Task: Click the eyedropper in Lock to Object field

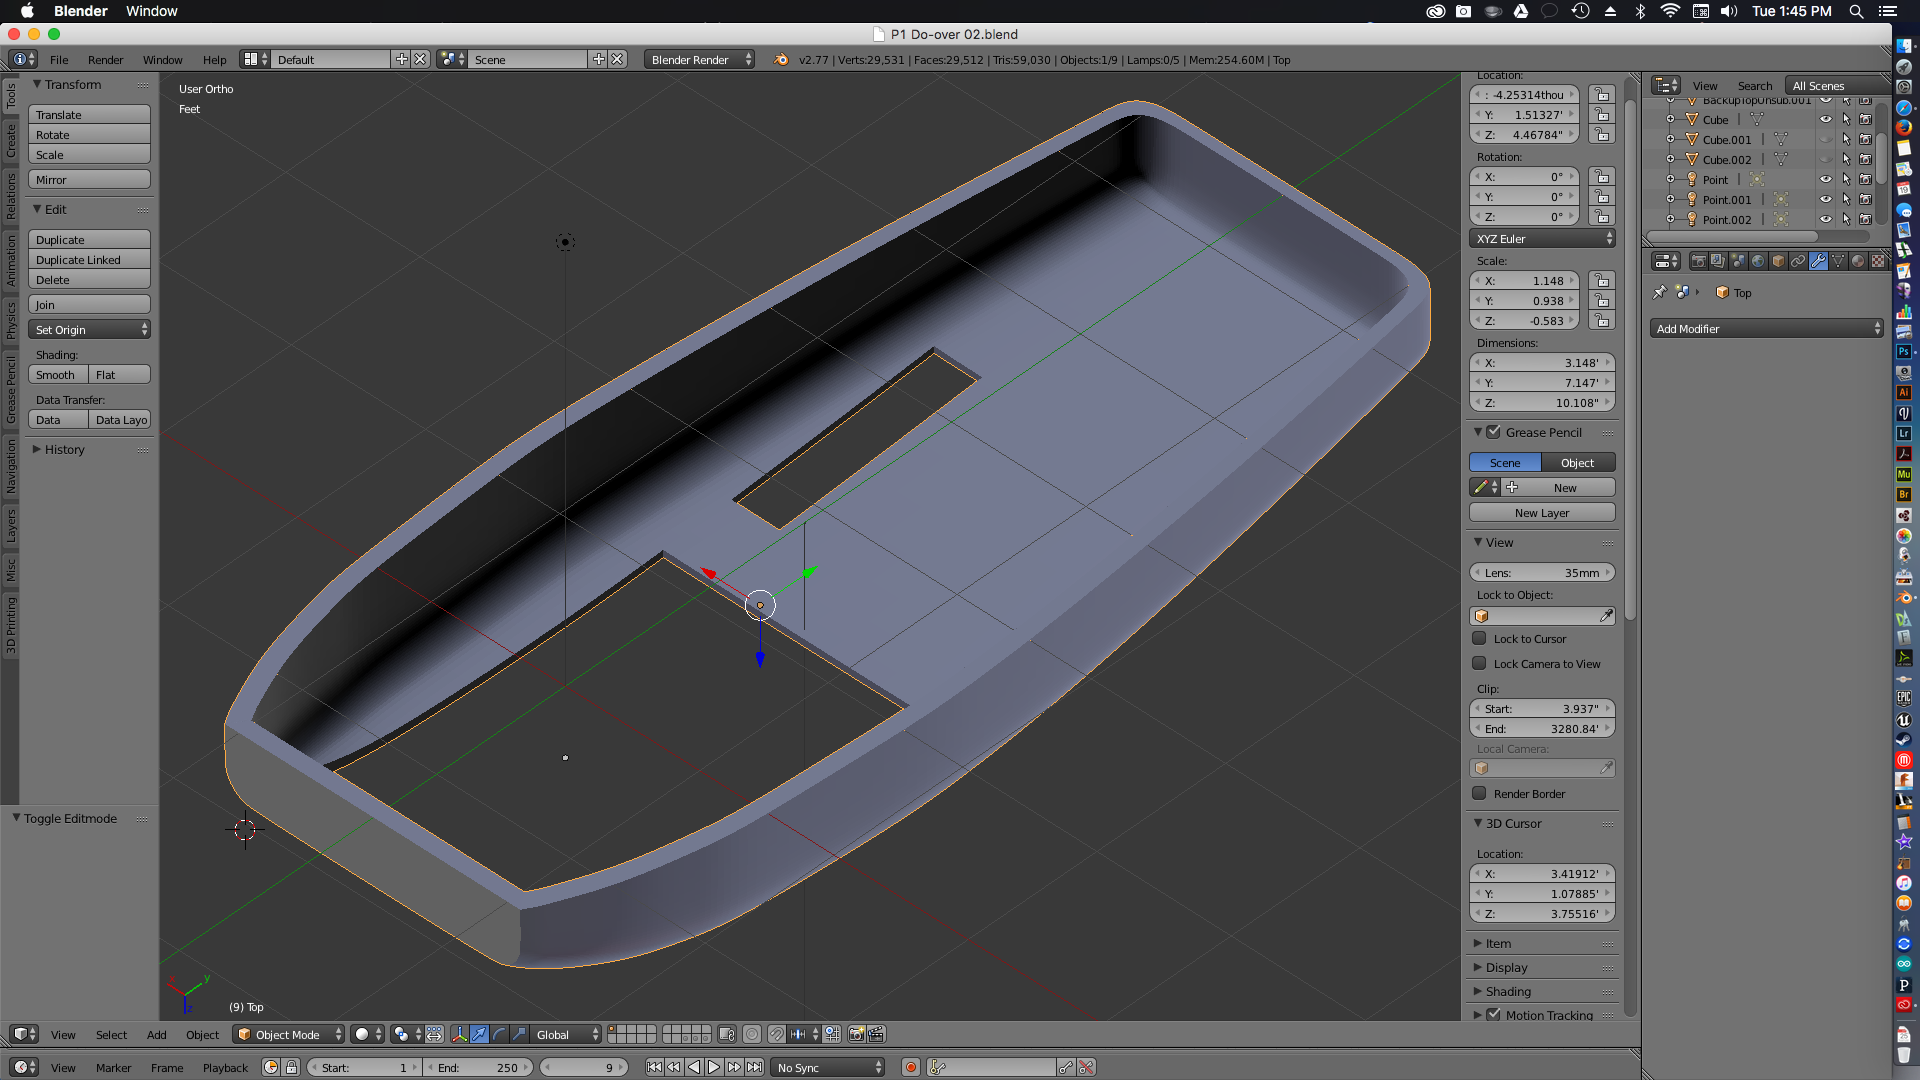Action: (x=1606, y=616)
